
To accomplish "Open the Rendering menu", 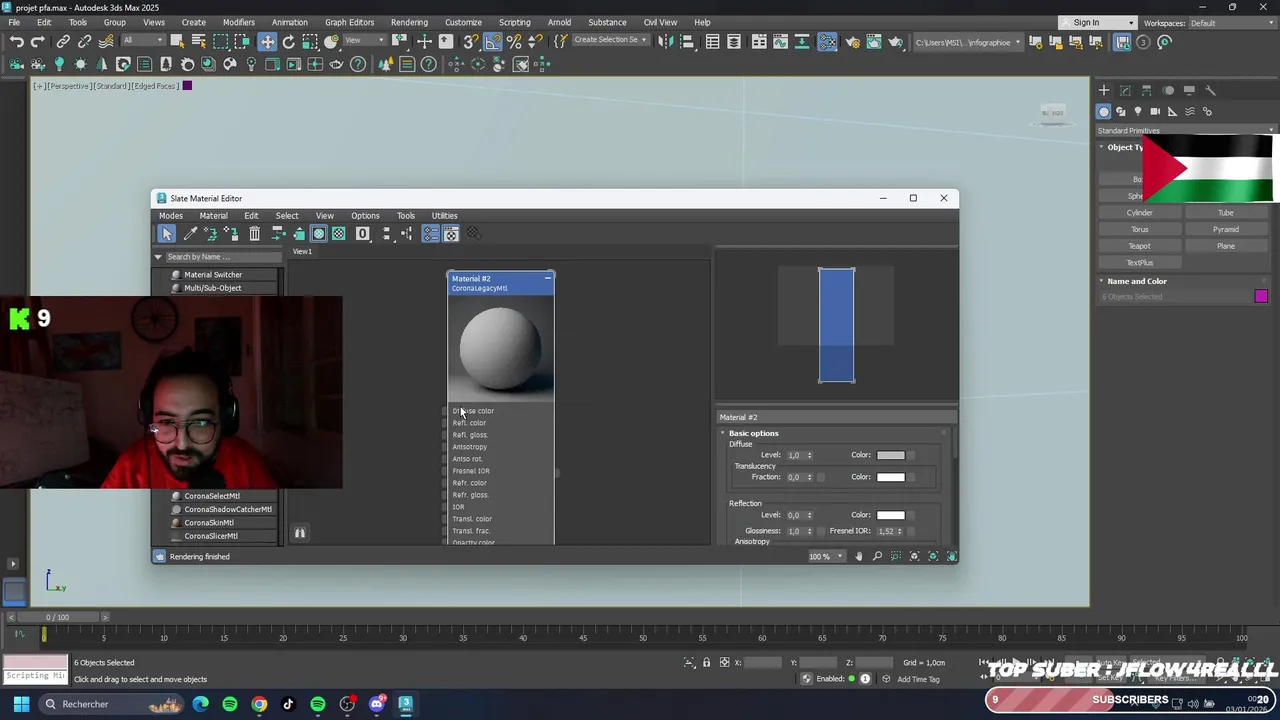I will (x=409, y=22).
